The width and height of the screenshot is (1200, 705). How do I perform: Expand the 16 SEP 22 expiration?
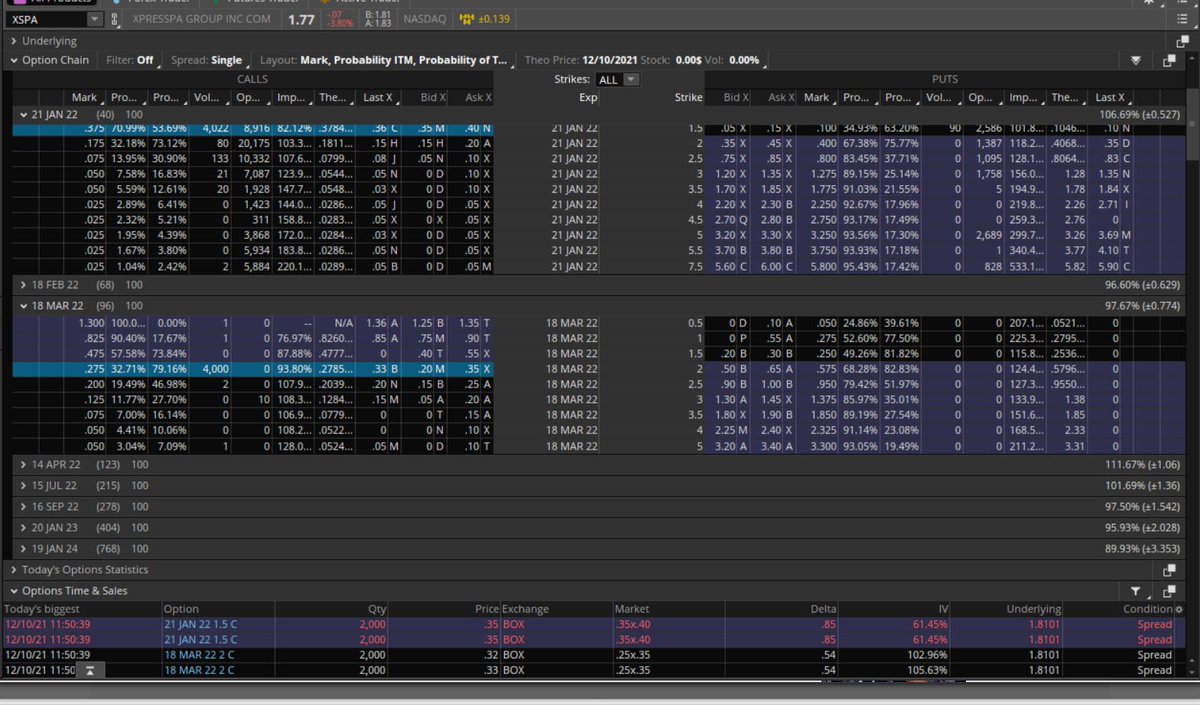(24, 506)
